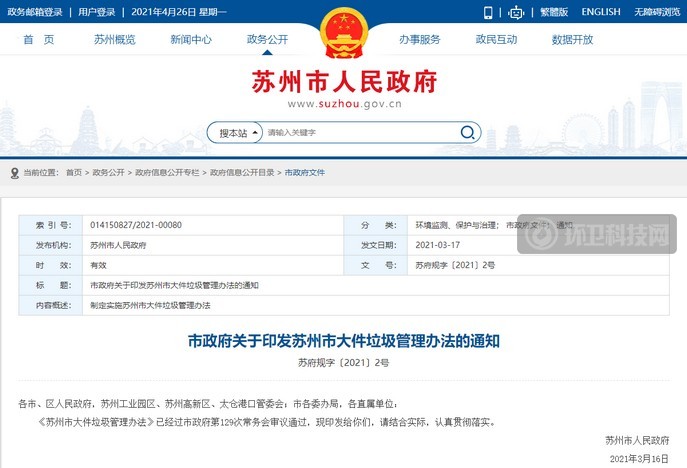Click the 用户登录 link
Image resolution: width=687 pixels, height=468 pixels.
[96, 12]
